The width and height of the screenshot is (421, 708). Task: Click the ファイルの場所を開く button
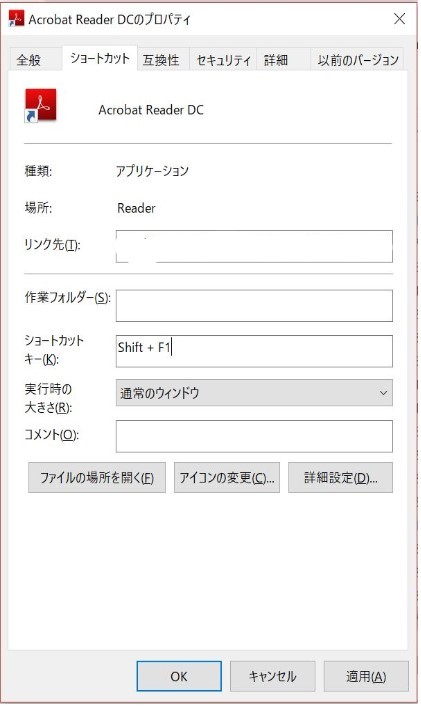[97, 477]
